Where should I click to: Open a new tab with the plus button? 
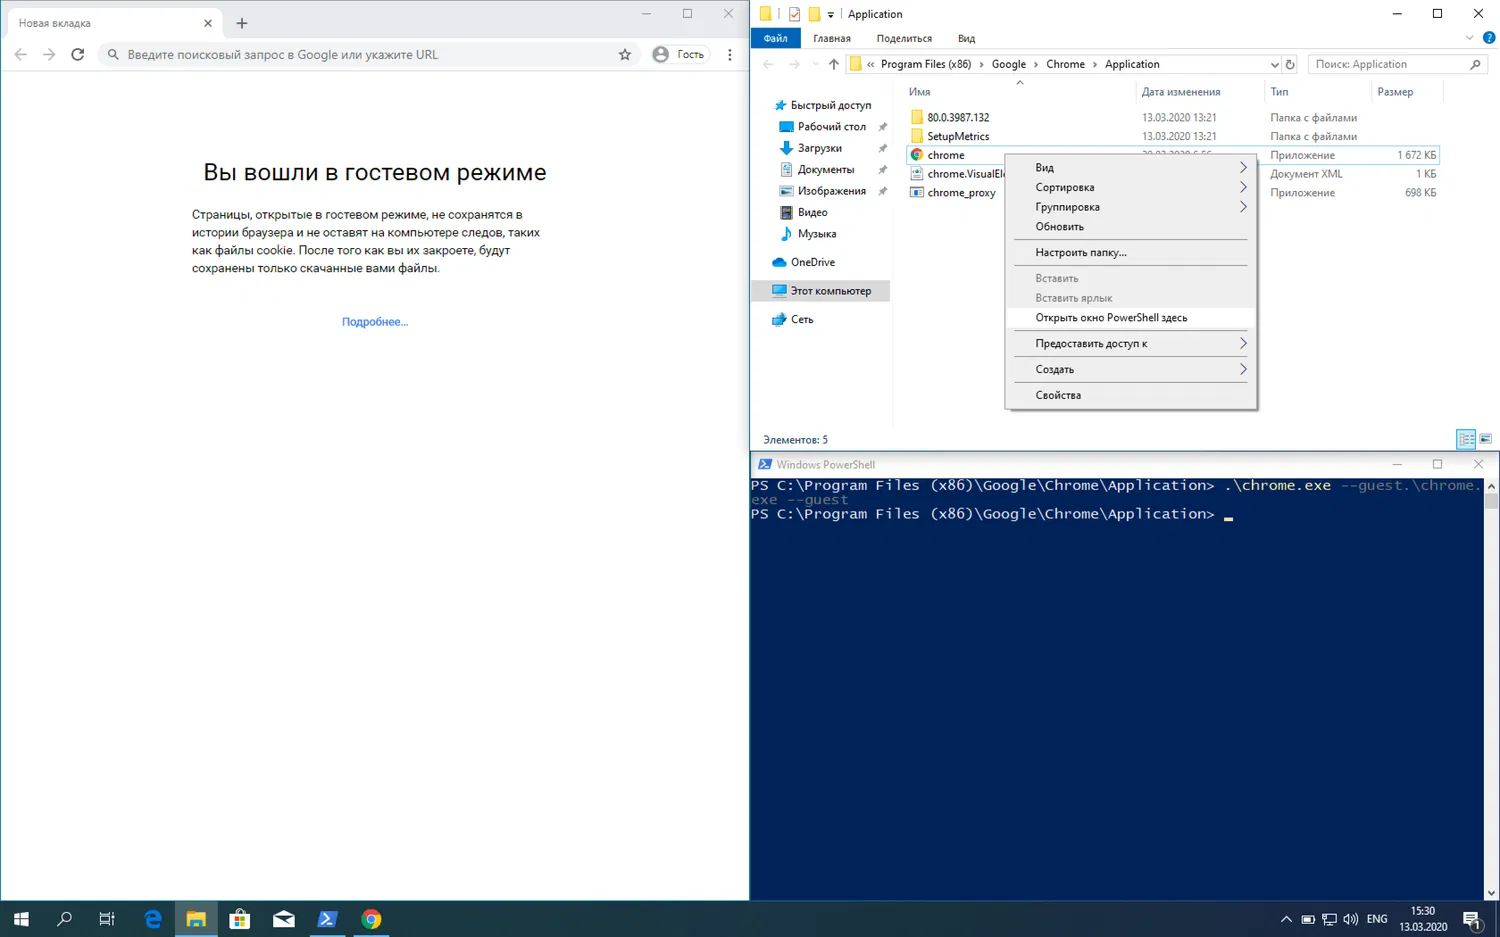(x=242, y=23)
